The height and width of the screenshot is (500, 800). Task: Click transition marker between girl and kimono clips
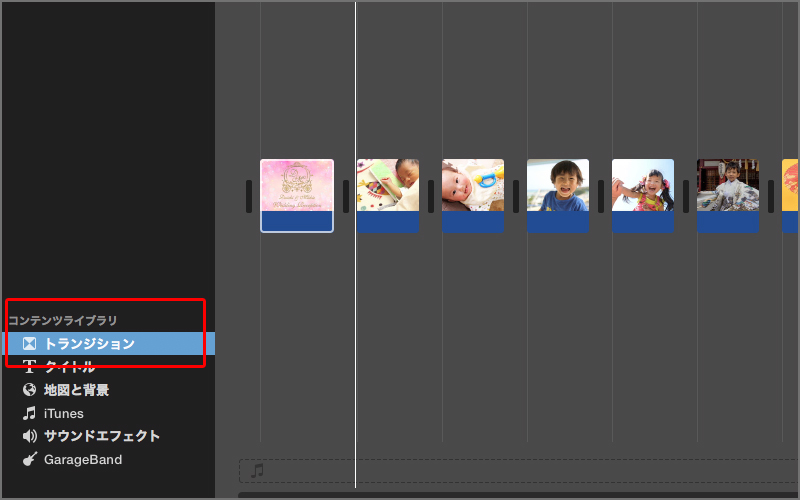coord(686,196)
